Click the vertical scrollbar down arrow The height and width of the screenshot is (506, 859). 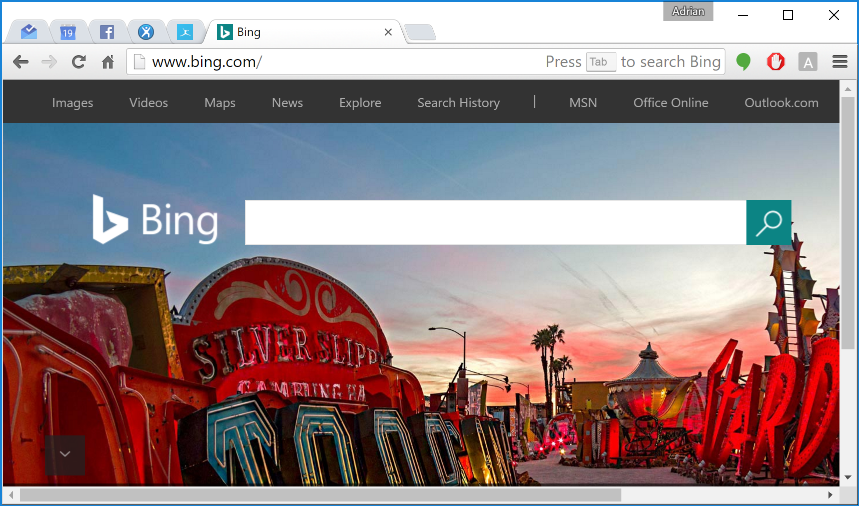coord(847,478)
